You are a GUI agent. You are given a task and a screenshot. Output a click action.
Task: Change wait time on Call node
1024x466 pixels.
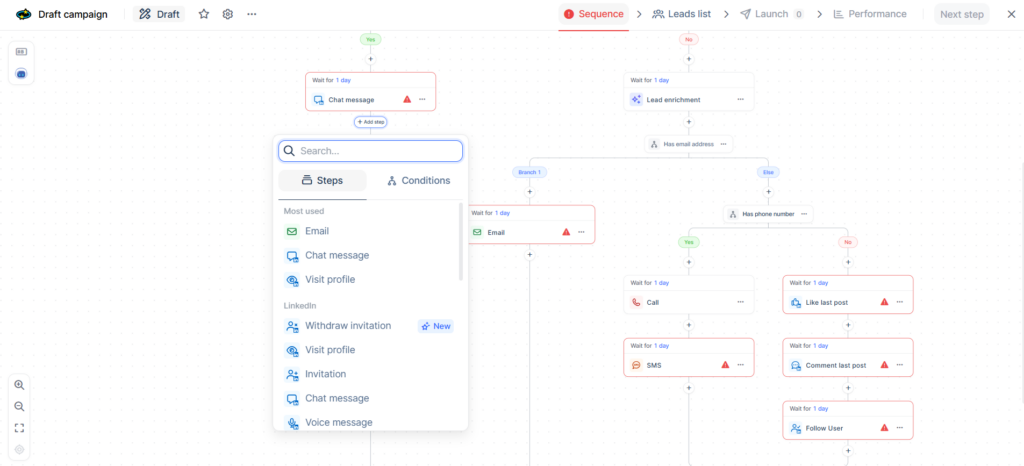[662, 283]
